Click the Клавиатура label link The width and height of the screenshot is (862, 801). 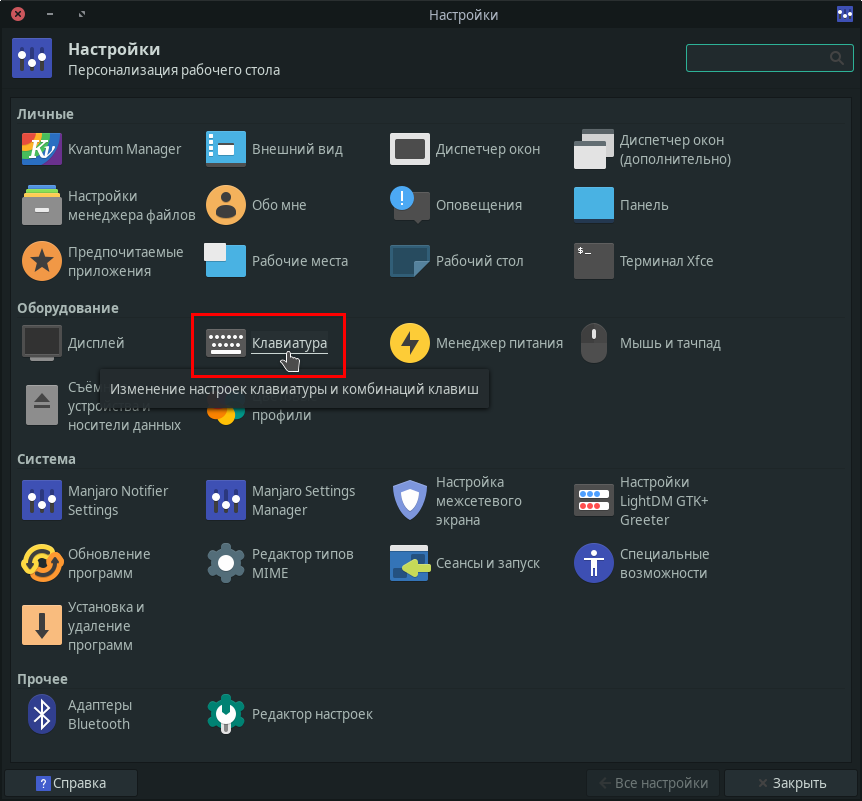(289, 343)
